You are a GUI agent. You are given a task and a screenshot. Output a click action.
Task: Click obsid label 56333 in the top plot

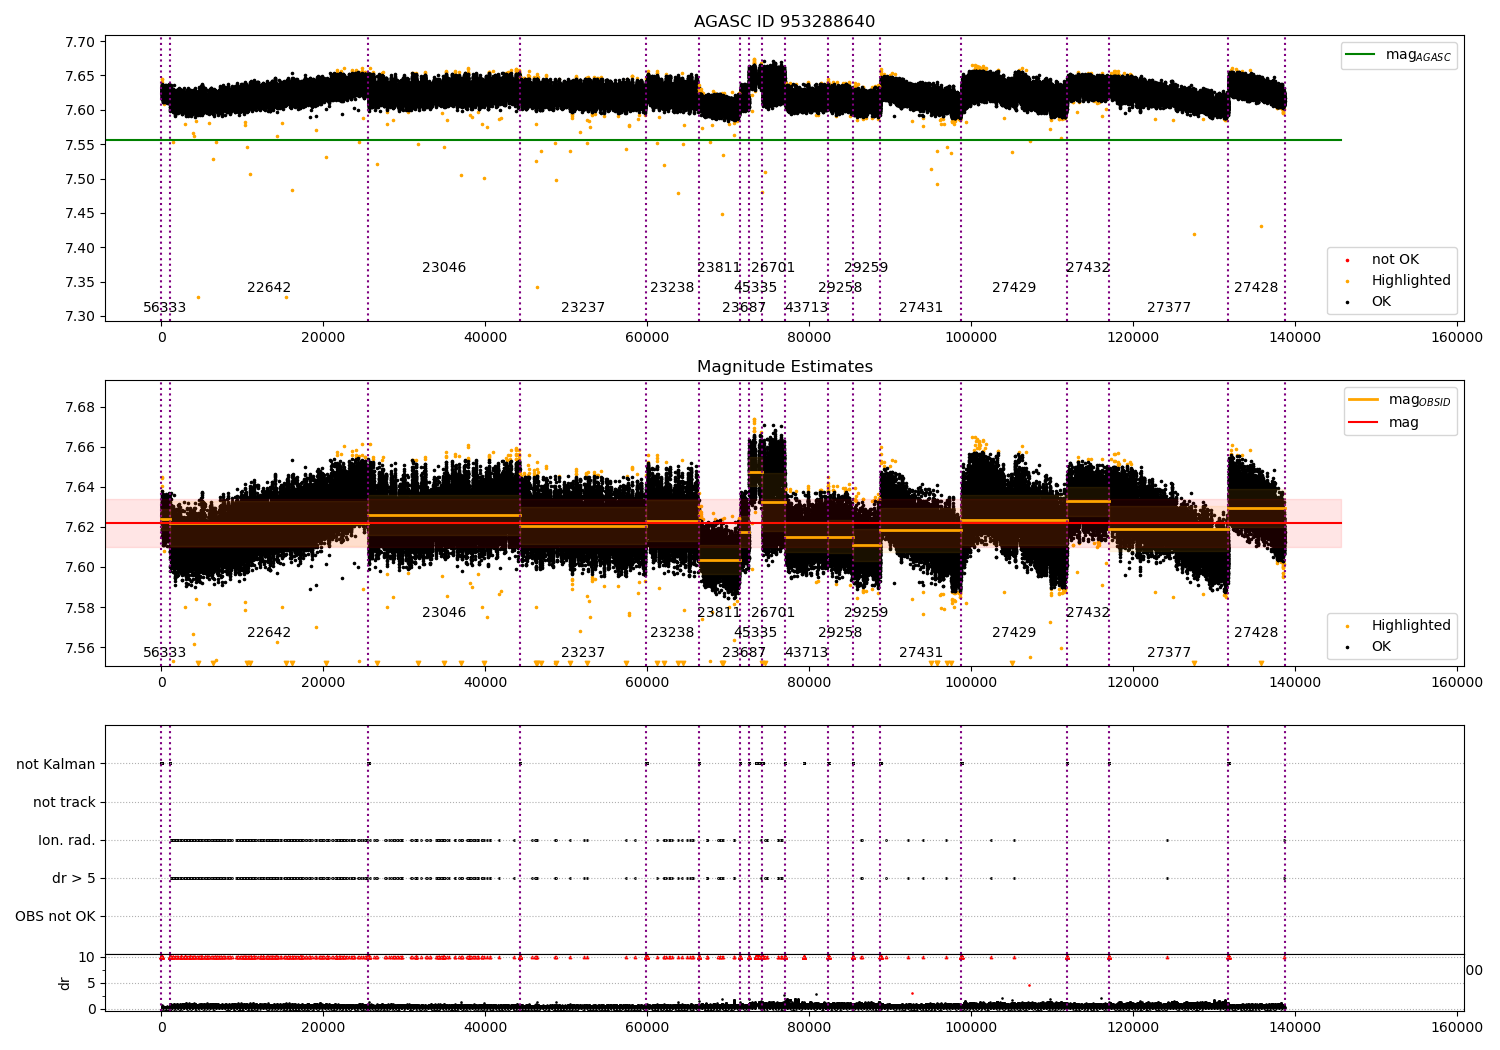[x=164, y=307]
